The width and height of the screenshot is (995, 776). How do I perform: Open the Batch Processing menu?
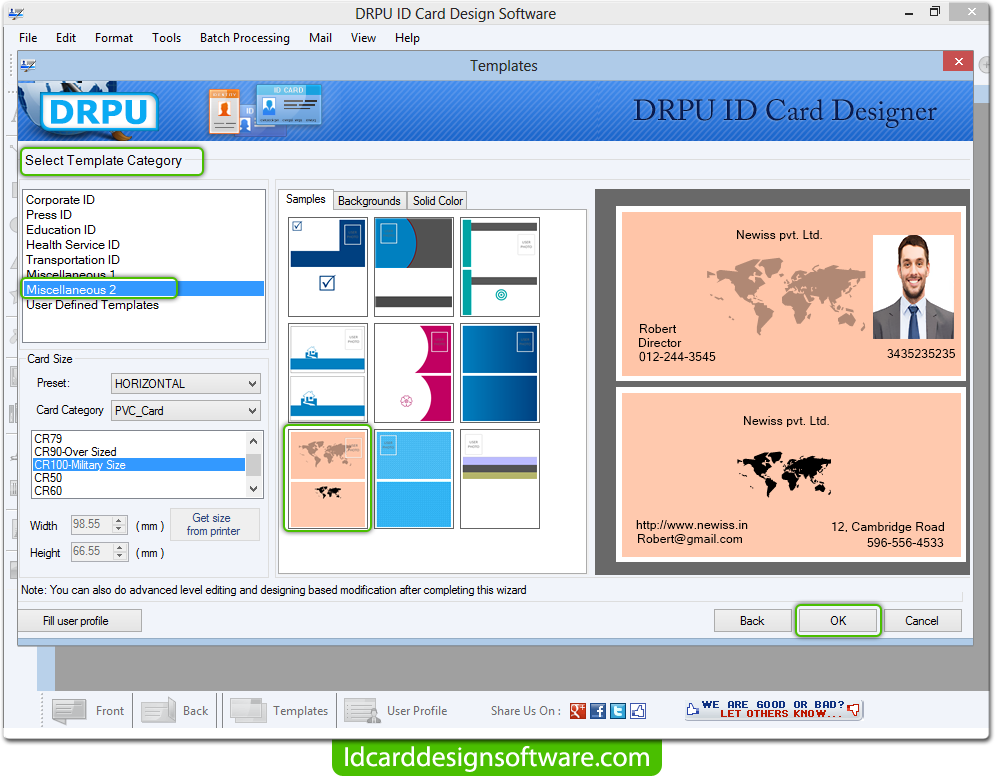[244, 38]
